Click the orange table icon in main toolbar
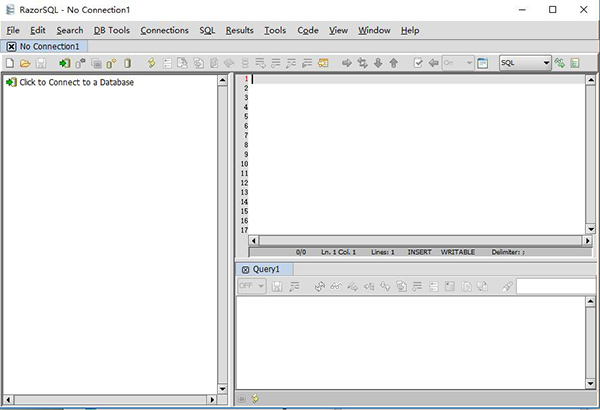The height and width of the screenshot is (410, 600). point(323,63)
